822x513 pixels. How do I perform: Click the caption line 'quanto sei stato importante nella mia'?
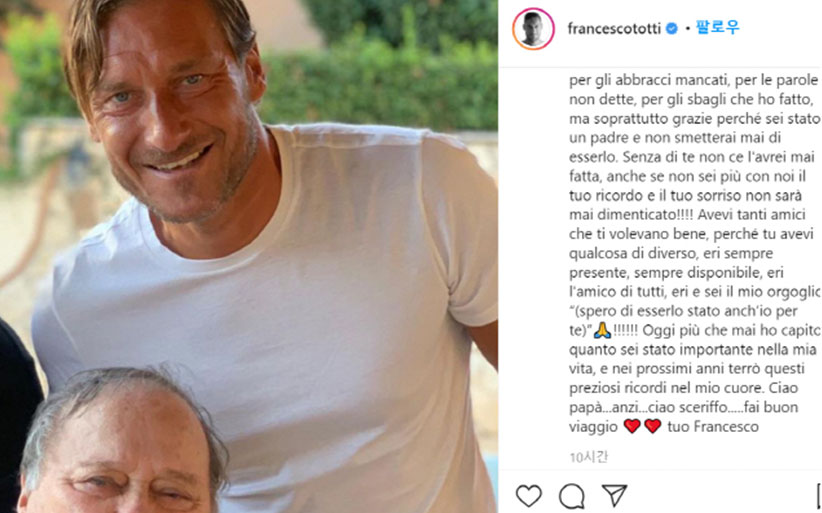coord(692,350)
